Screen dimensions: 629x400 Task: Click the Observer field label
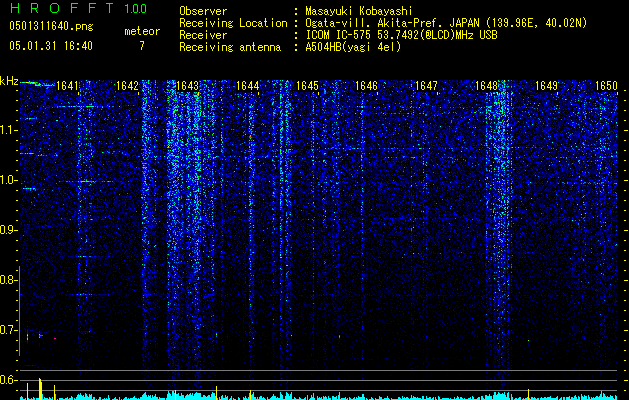pyautogui.click(x=203, y=11)
